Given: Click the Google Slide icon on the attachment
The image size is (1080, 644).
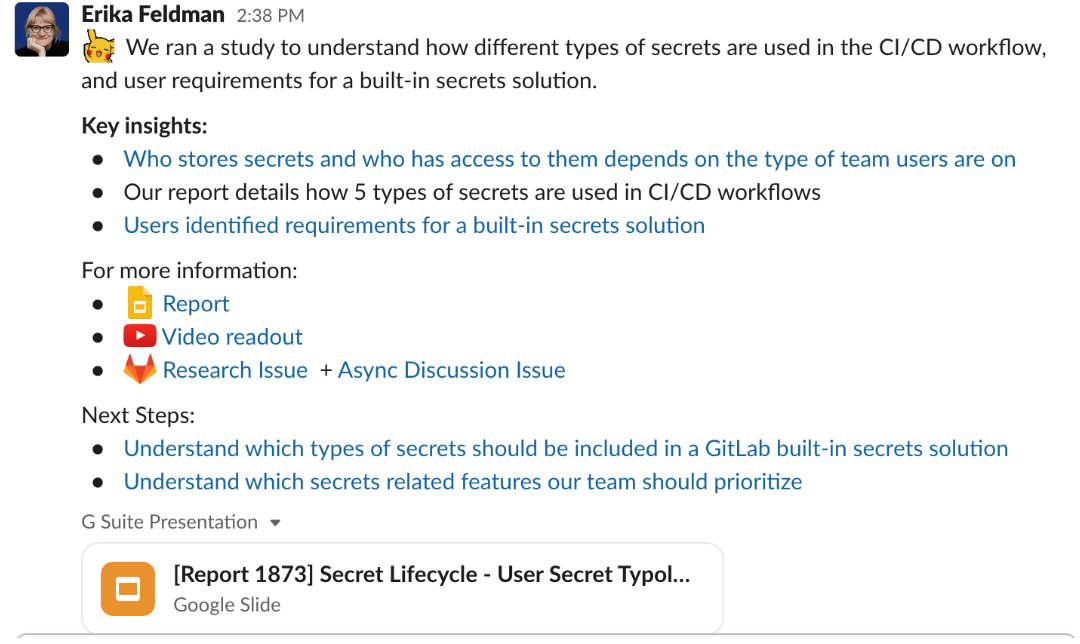Looking at the screenshot, I should click(126, 589).
